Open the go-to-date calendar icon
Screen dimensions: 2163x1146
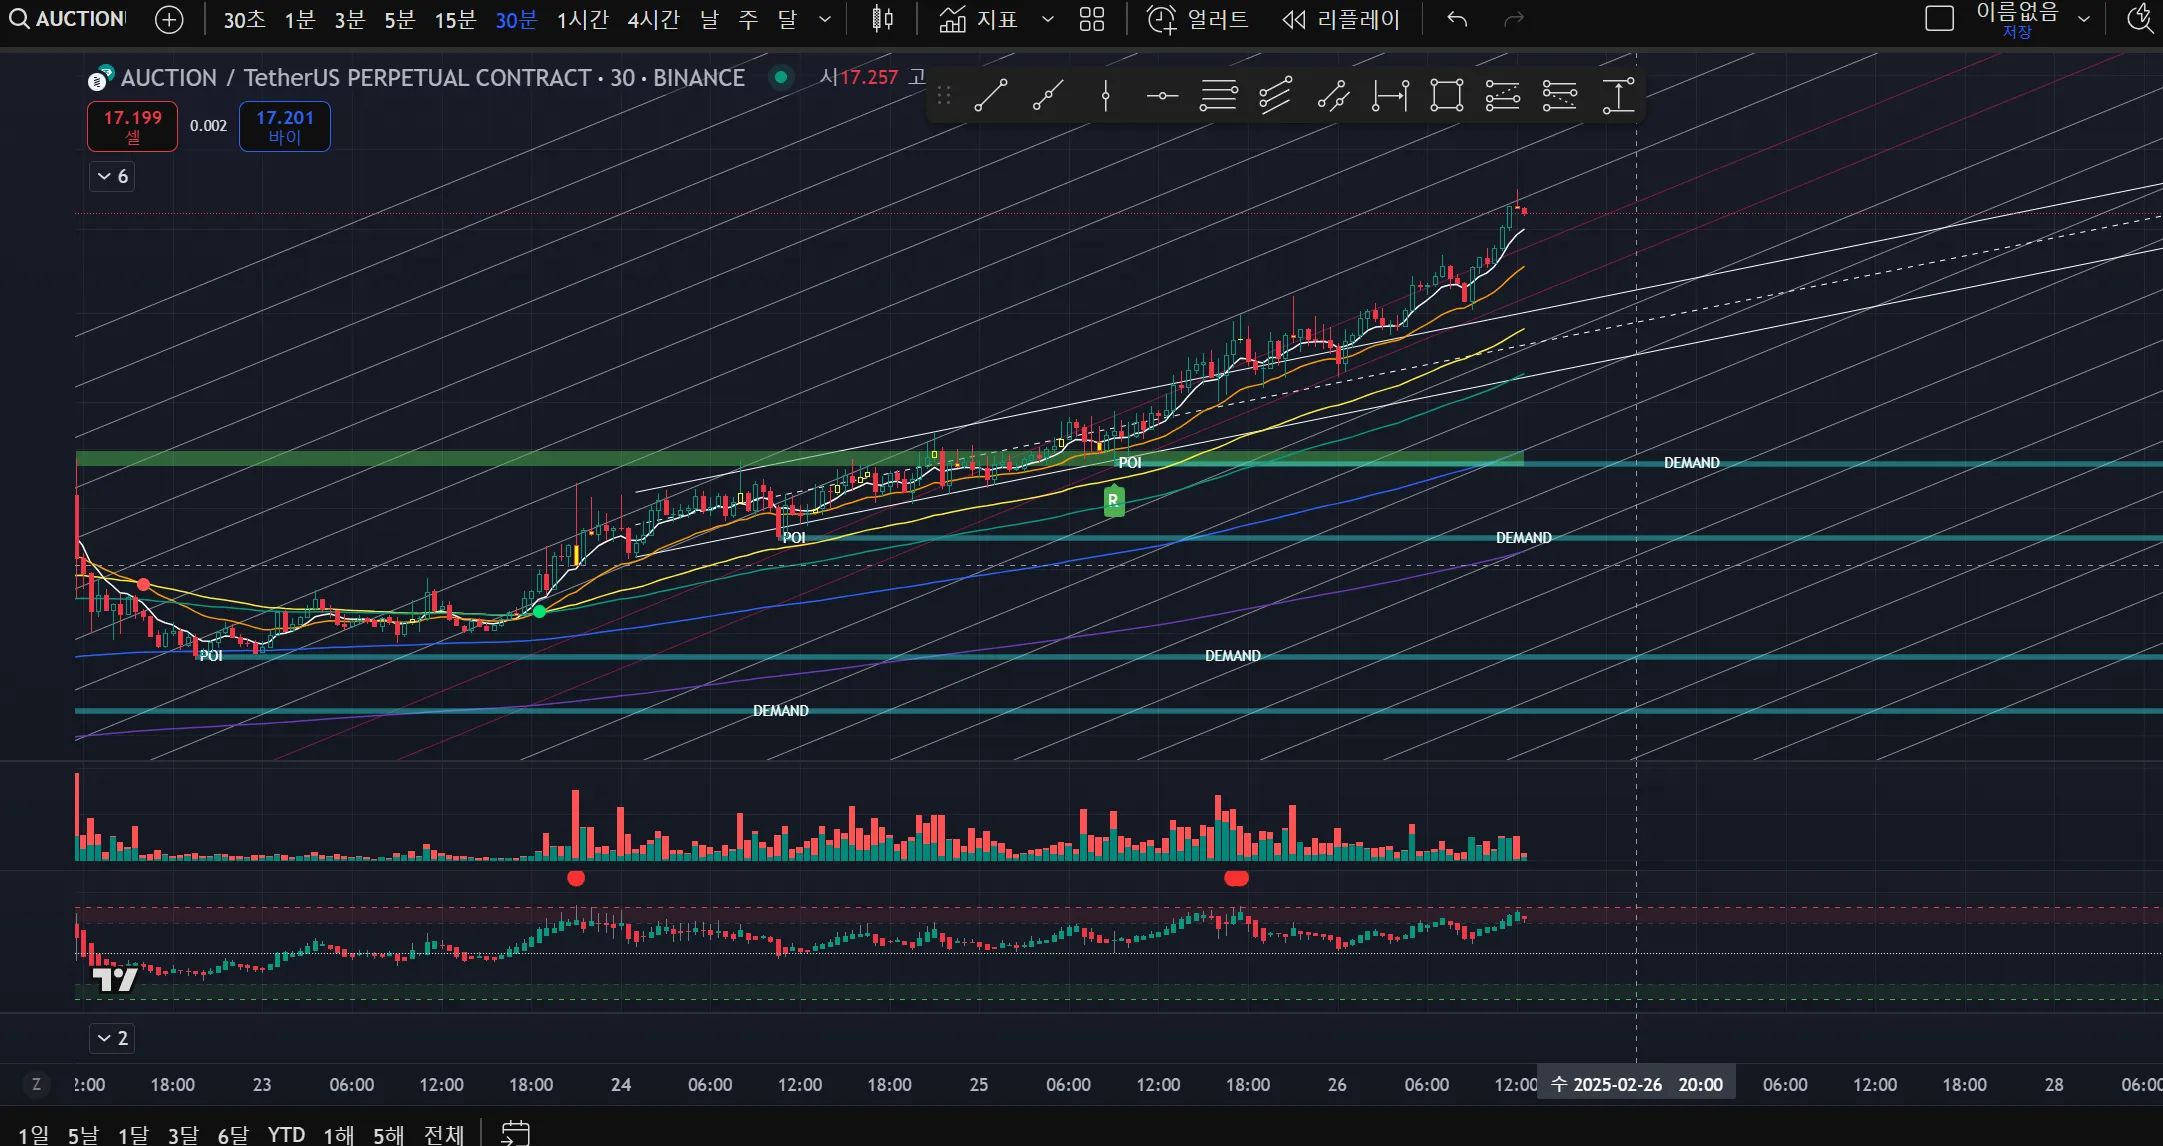tap(515, 1133)
